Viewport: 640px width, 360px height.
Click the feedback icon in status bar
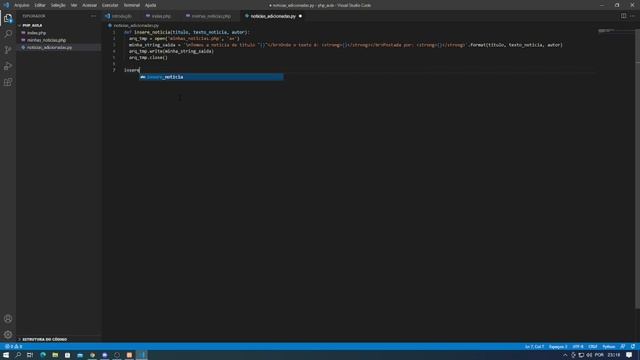click(x=622, y=347)
